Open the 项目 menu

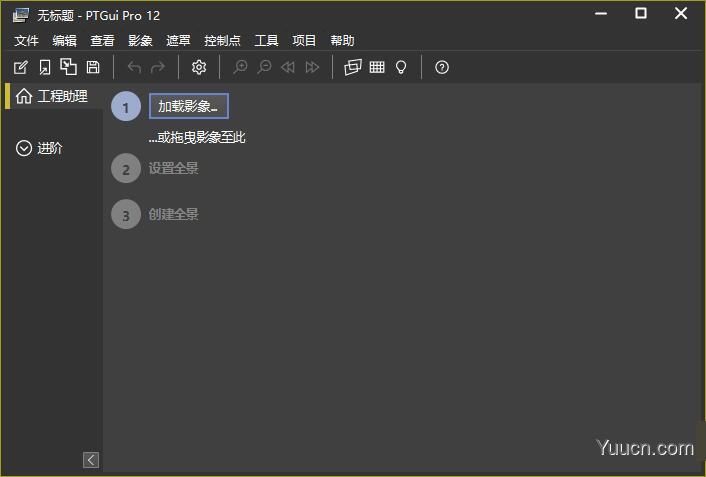point(304,41)
